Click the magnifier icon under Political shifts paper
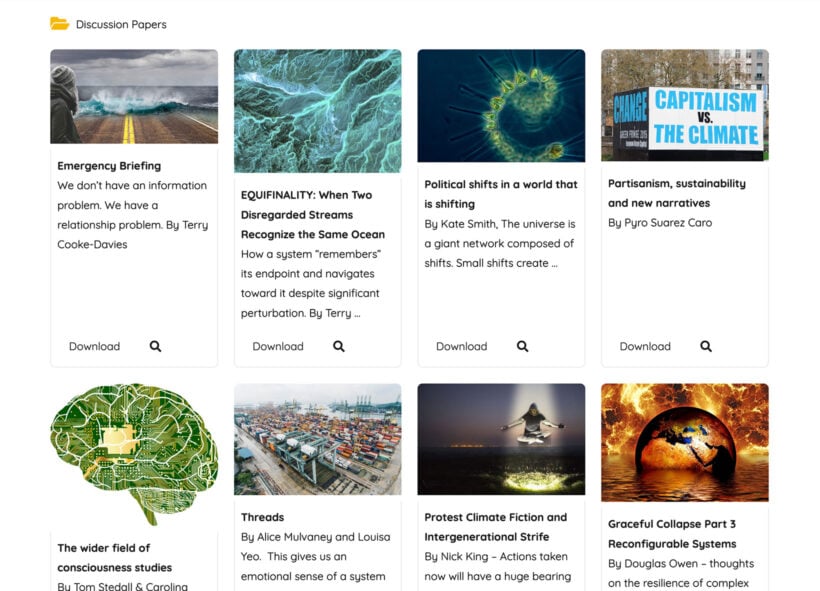820x591 pixels. pyautogui.click(x=523, y=345)
